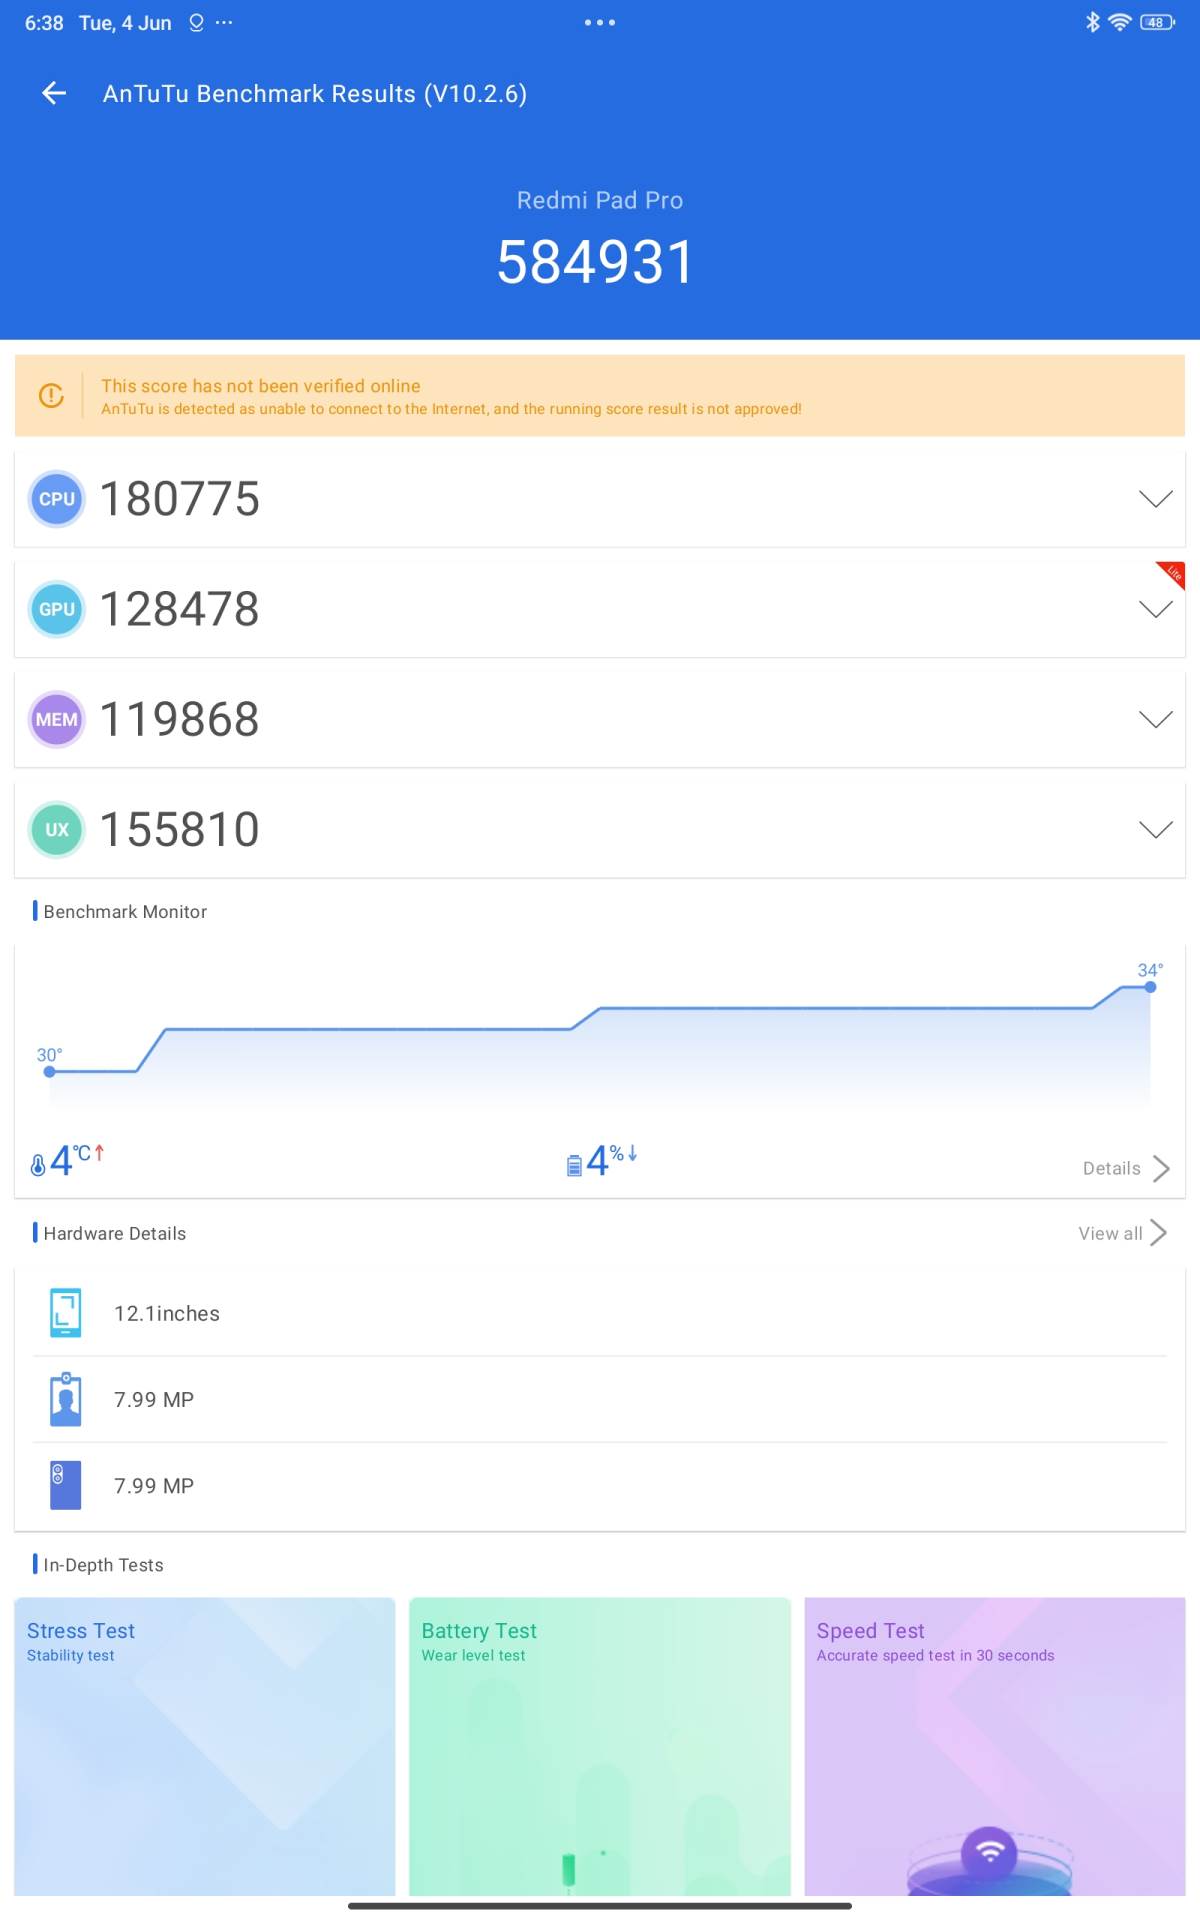Tap the back arrow in header
The width and height of the screenshot is (1200, 1920).
(54, 93)
